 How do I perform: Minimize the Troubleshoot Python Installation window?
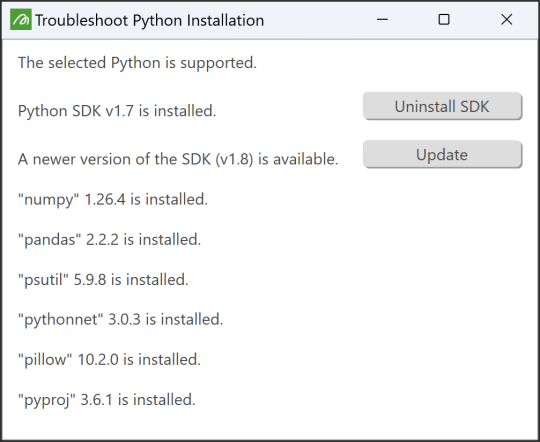pos(382,20)
